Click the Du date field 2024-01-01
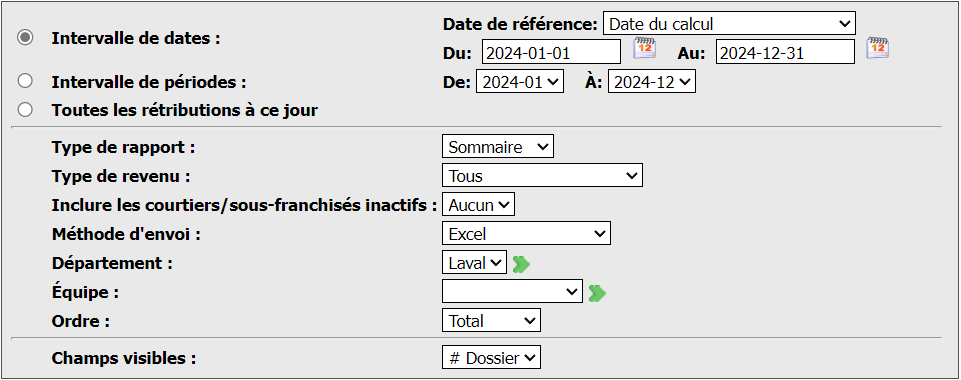The width and height of the screenshot is (961, 380). (x=552, y=52)
